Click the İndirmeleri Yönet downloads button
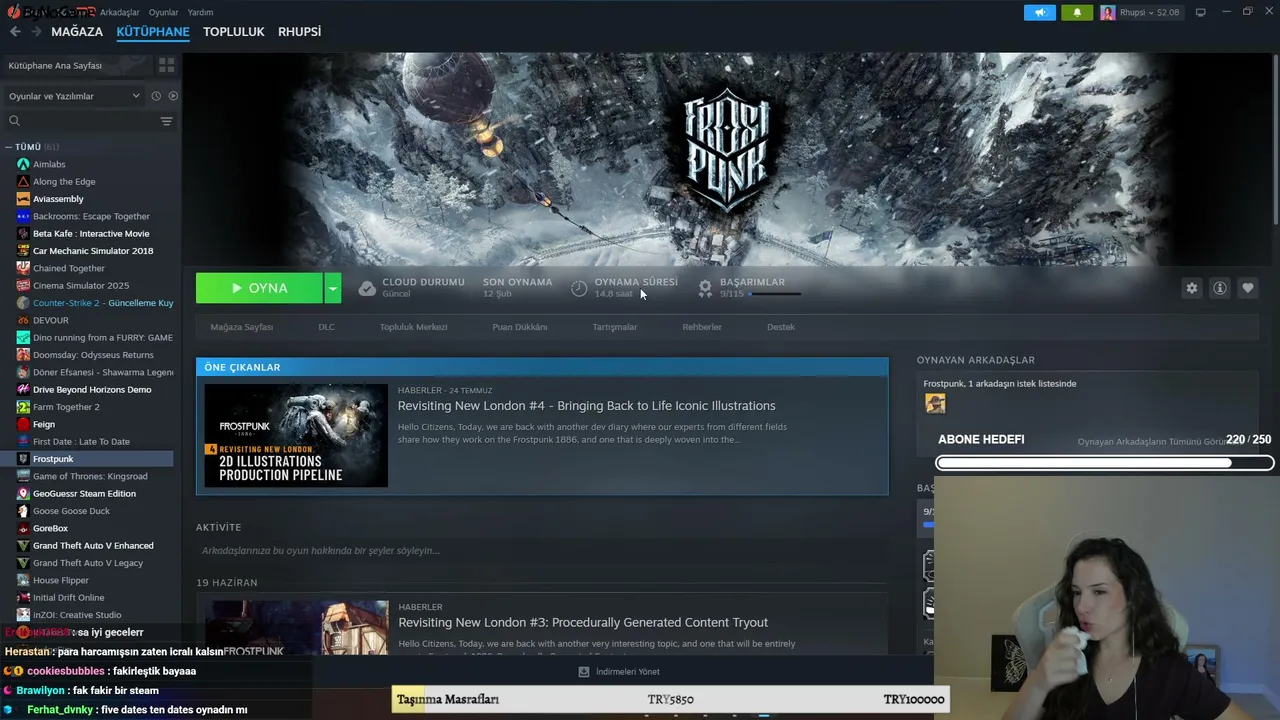Viewport: 1280px width, 720px height. [620, 672]
